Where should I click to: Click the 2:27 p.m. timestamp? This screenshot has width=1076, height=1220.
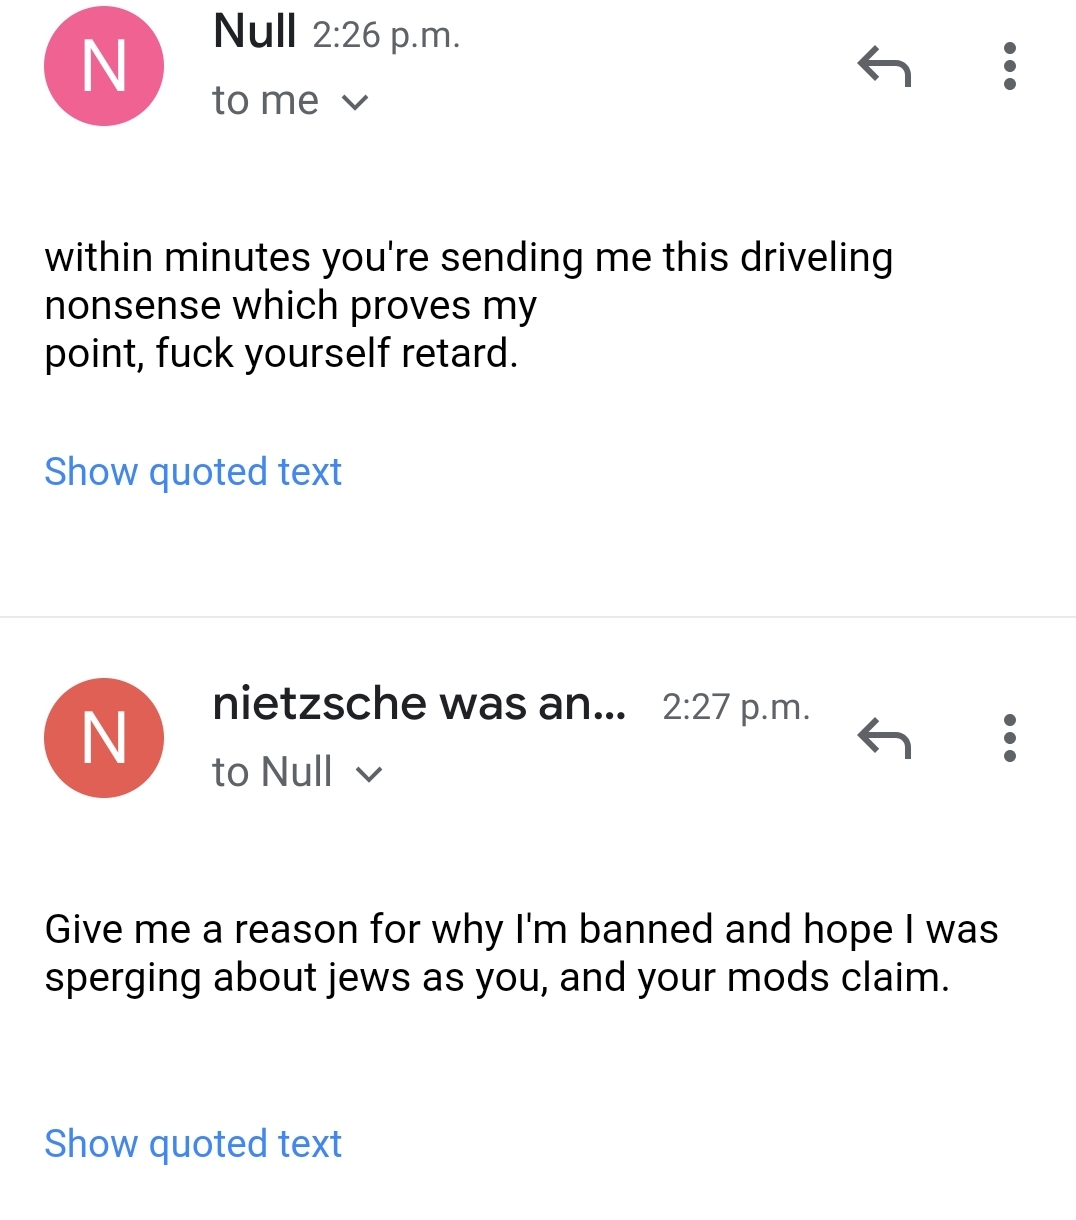[735, 707]
